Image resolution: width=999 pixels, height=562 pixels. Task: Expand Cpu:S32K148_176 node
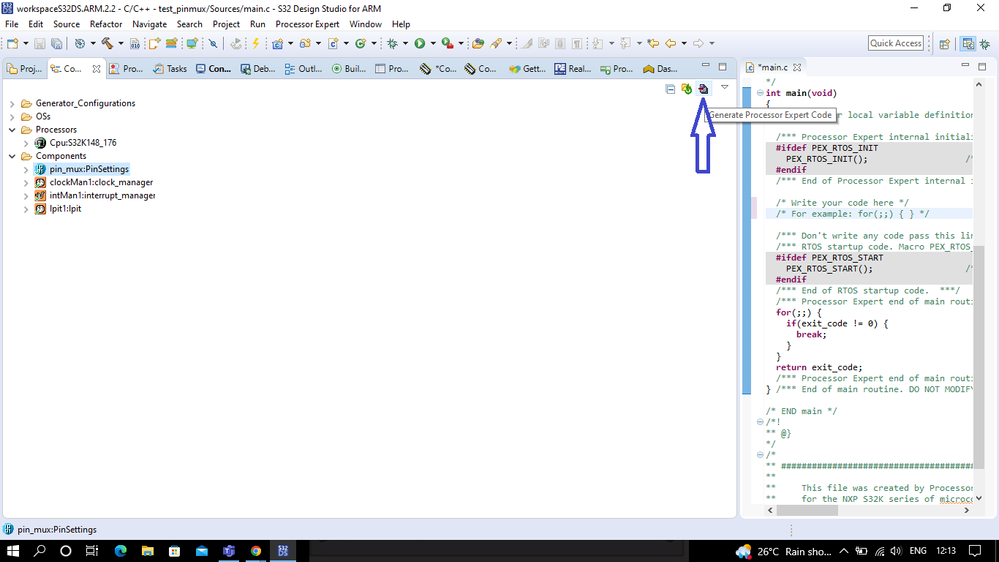pyautogui.click(x=26, y=143)
